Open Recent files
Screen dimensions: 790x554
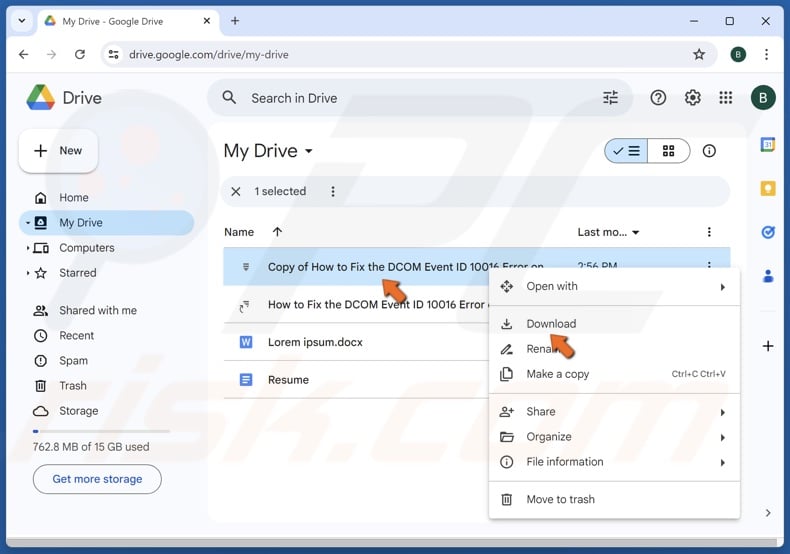(x=106, y=335)
